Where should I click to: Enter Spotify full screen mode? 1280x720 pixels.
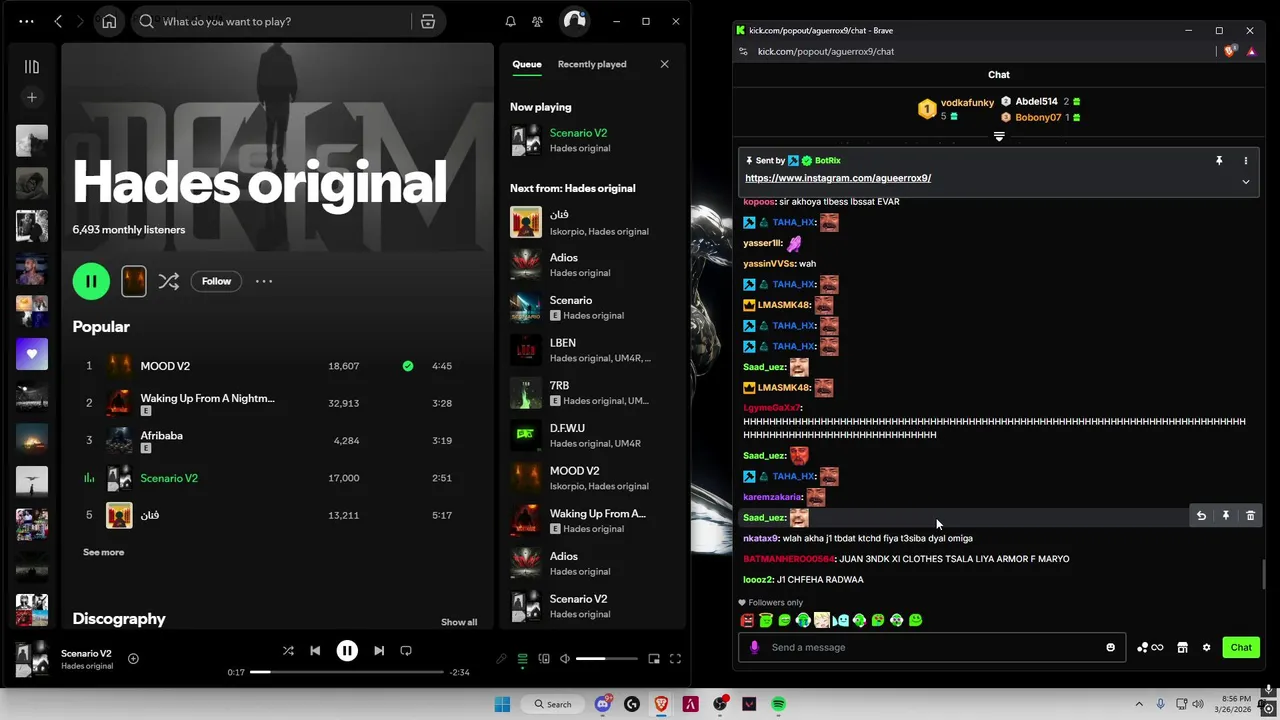coord(675,659)
